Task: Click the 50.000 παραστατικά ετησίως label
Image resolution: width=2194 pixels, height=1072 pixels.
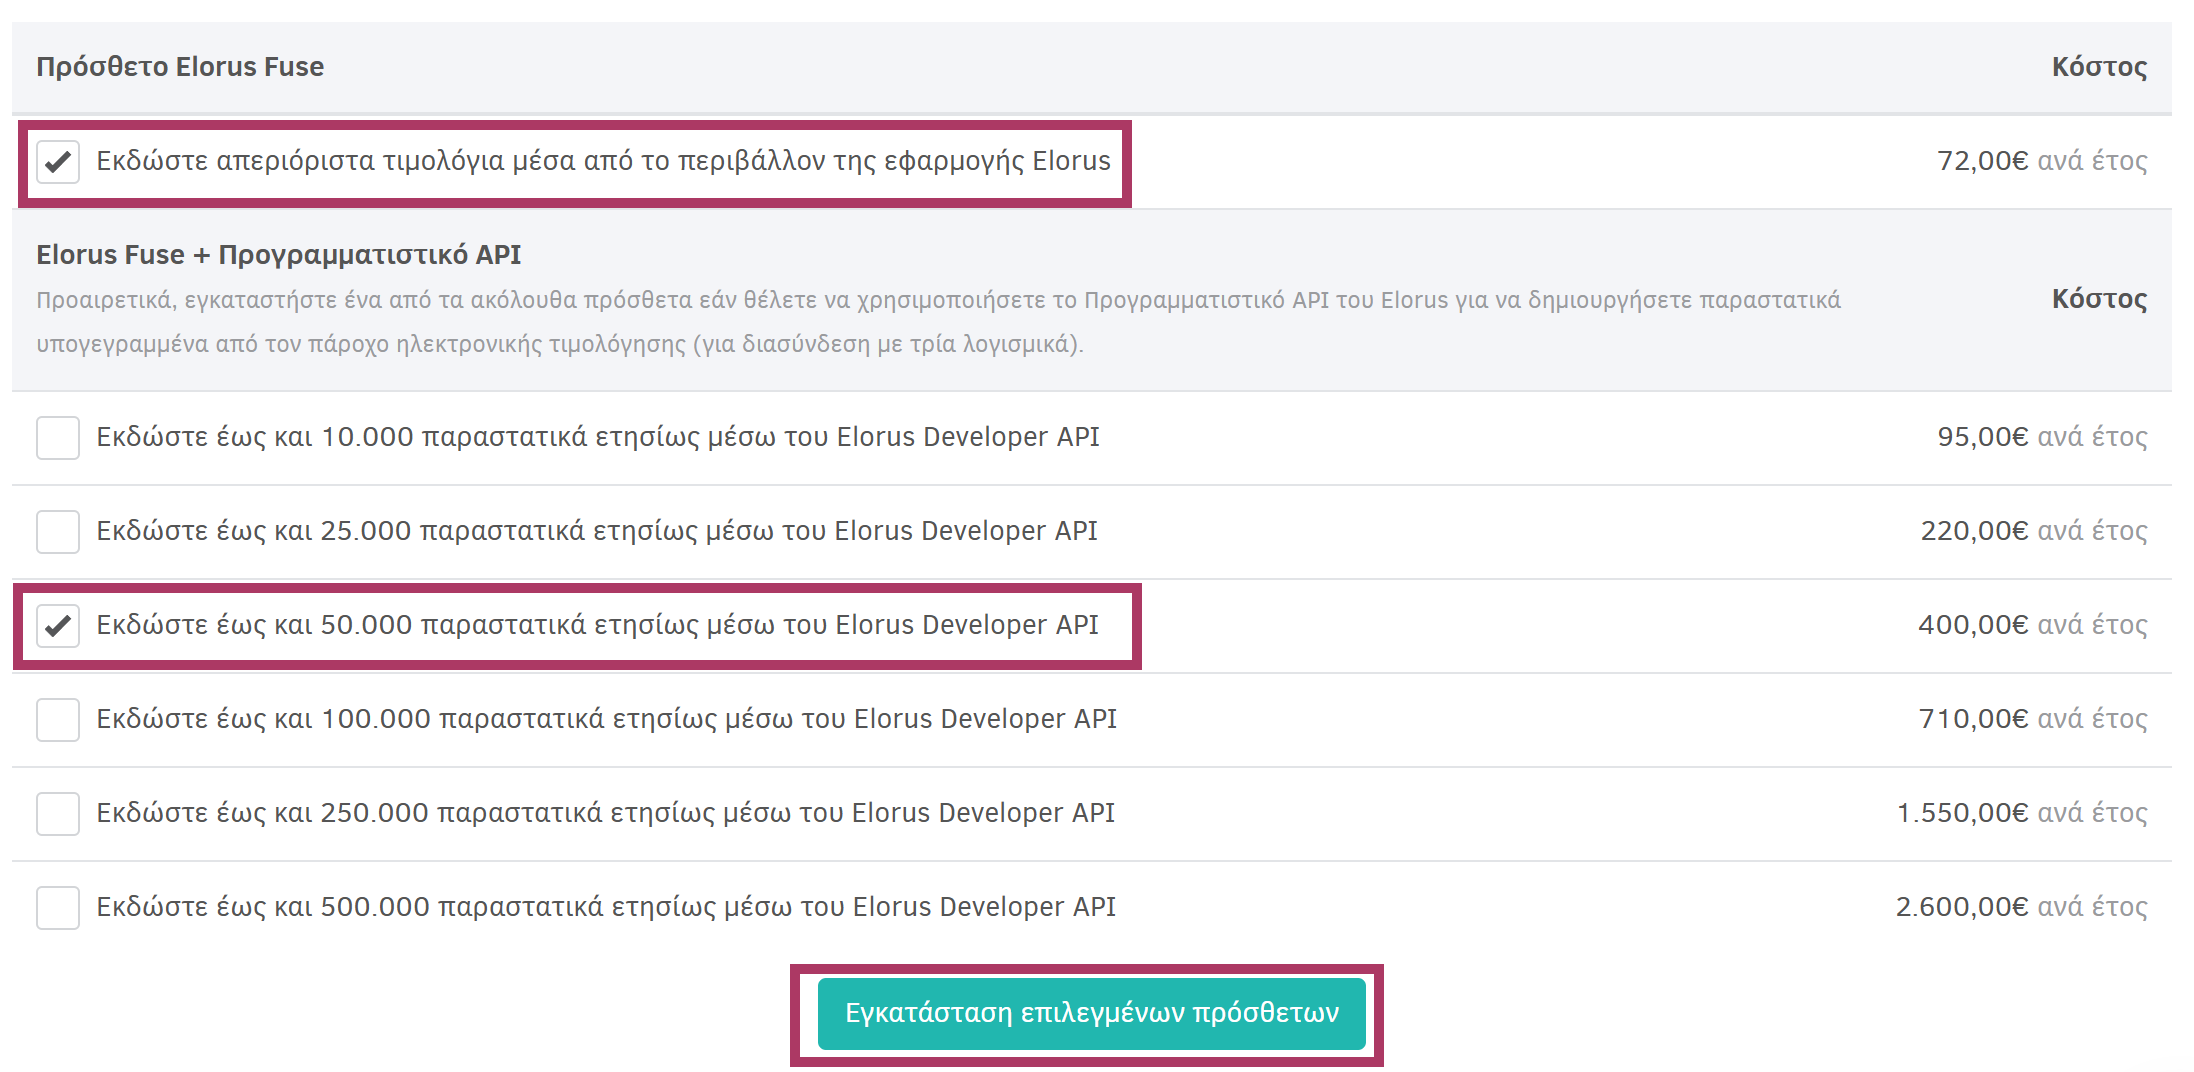Action: (x=597, y=625)
